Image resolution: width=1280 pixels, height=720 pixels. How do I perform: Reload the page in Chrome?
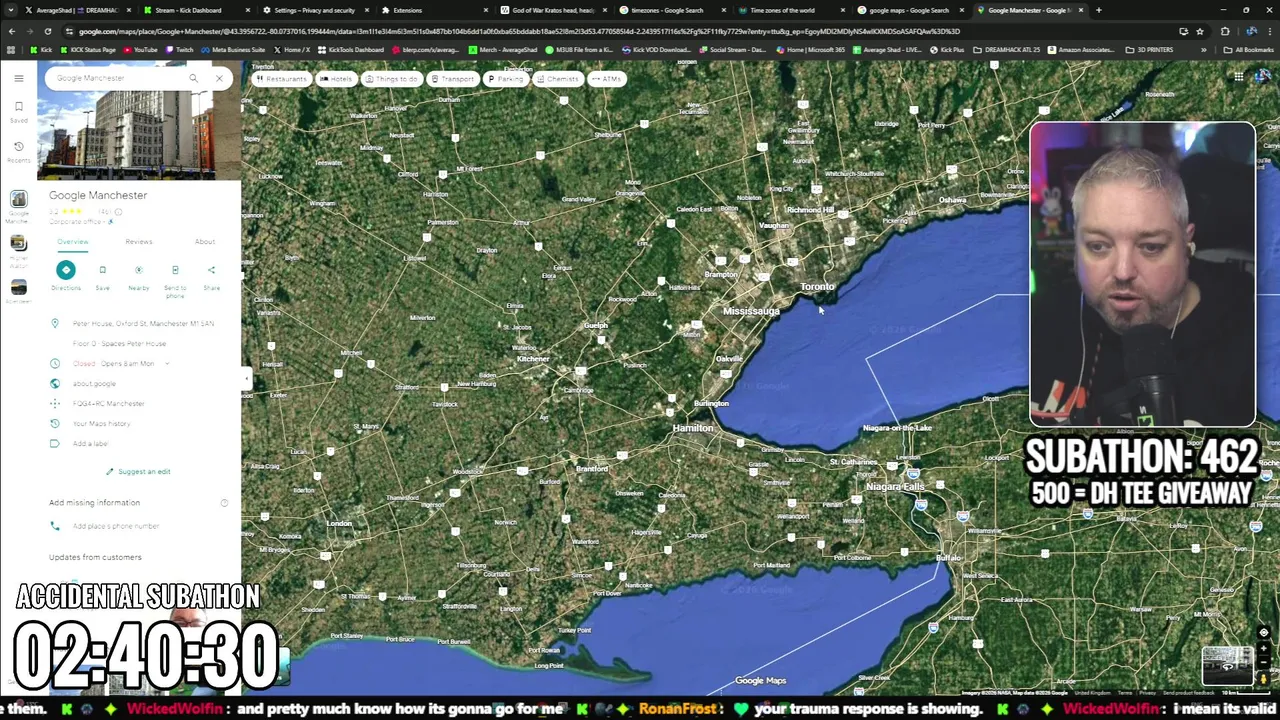point(47,31)
